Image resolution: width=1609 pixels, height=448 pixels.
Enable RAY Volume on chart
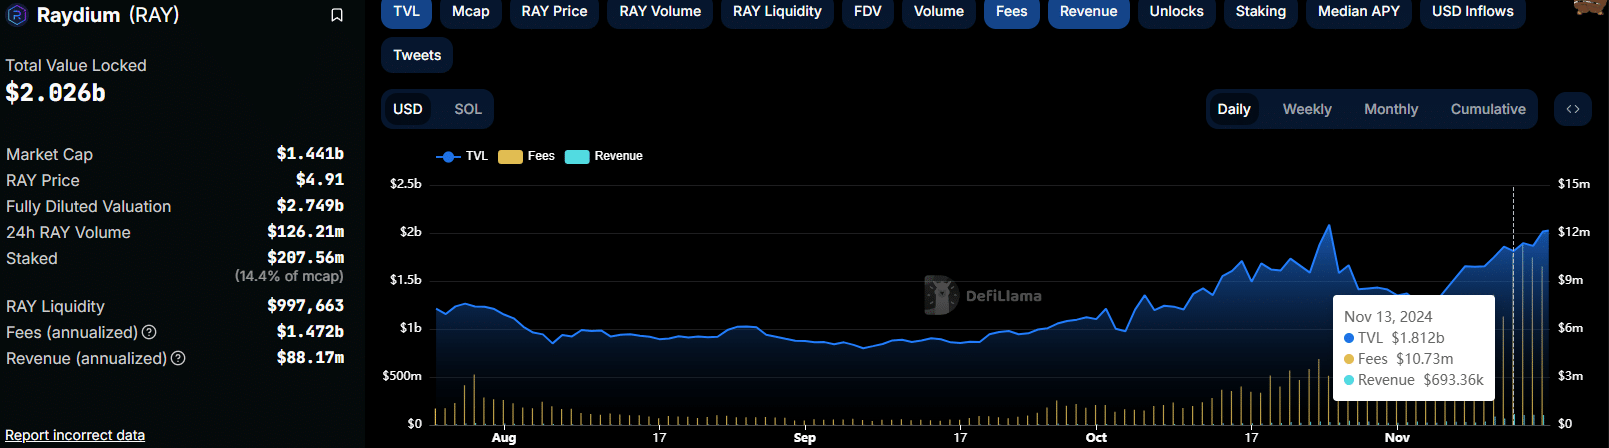point(660,11)
